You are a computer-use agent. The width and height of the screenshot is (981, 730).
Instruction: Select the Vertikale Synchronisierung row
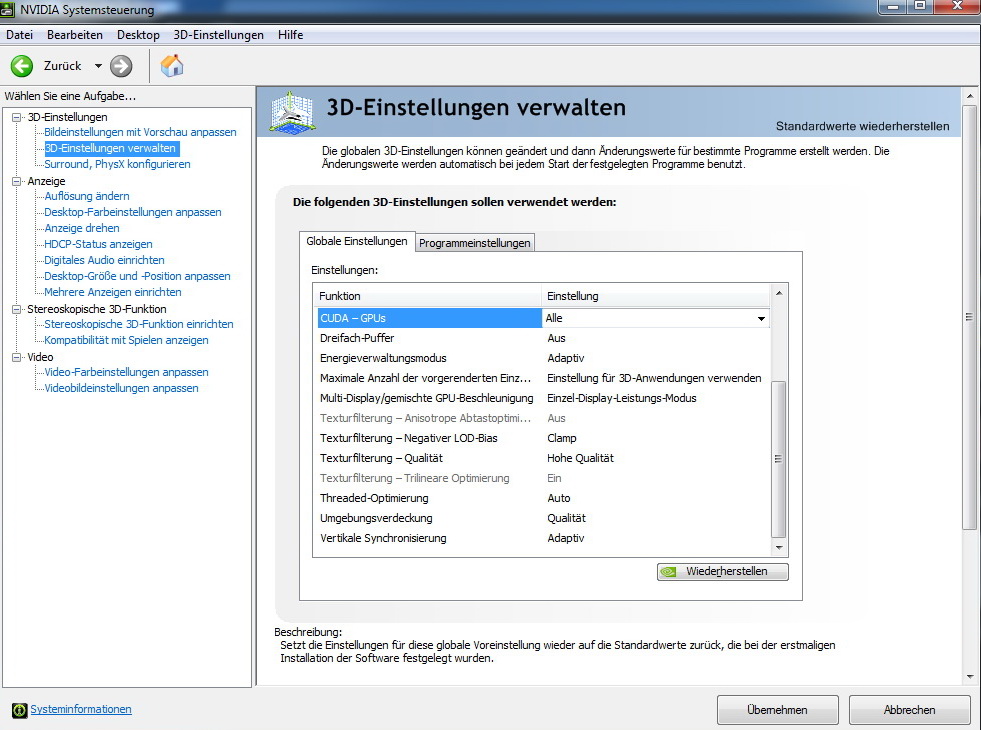[x=543, y=538]
